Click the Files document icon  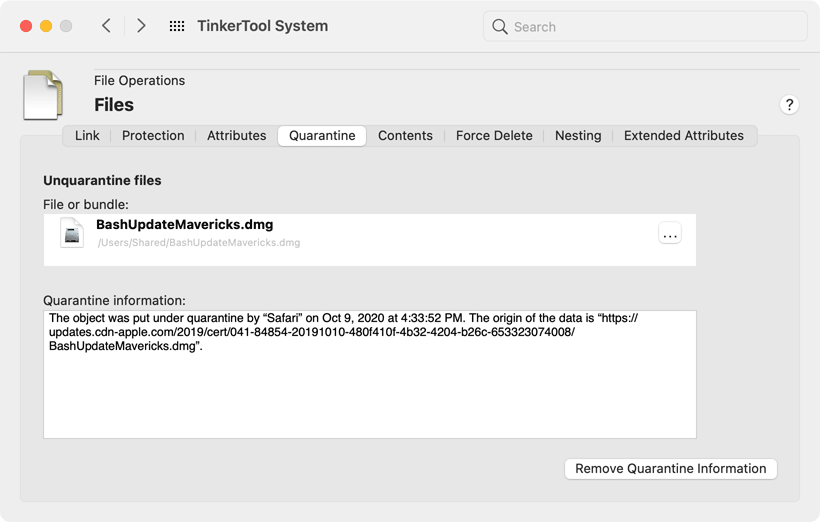click(43, 95)
